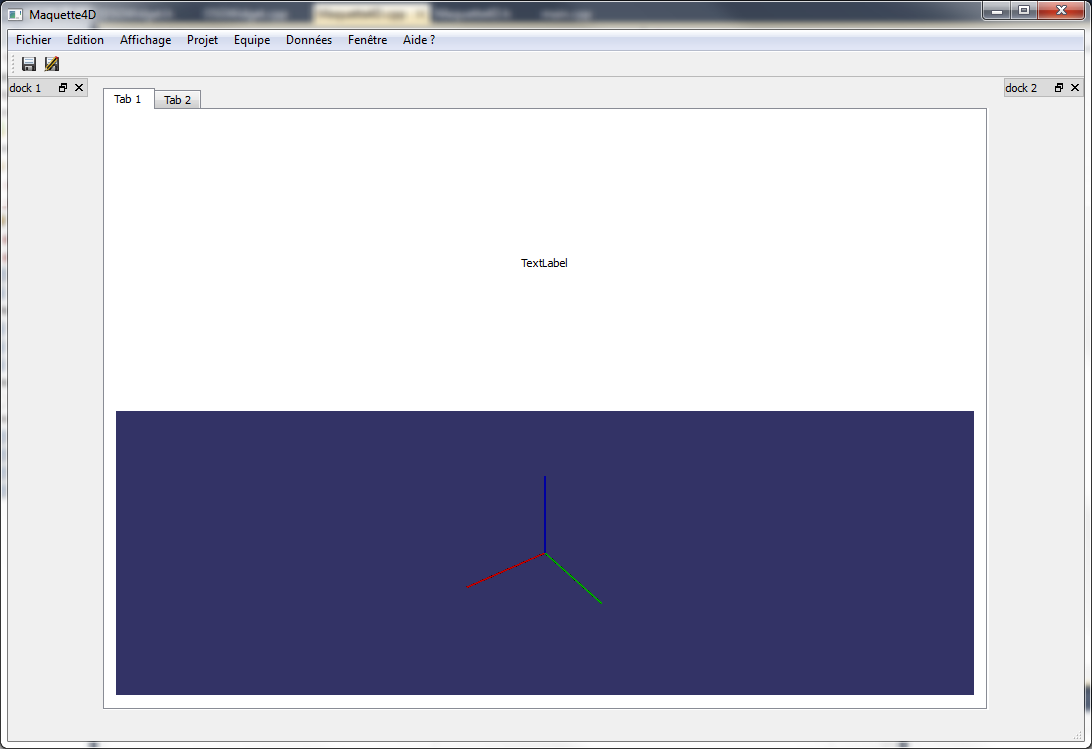Select Tab 1
1092x749 pixels.
(x=128, y=99)
